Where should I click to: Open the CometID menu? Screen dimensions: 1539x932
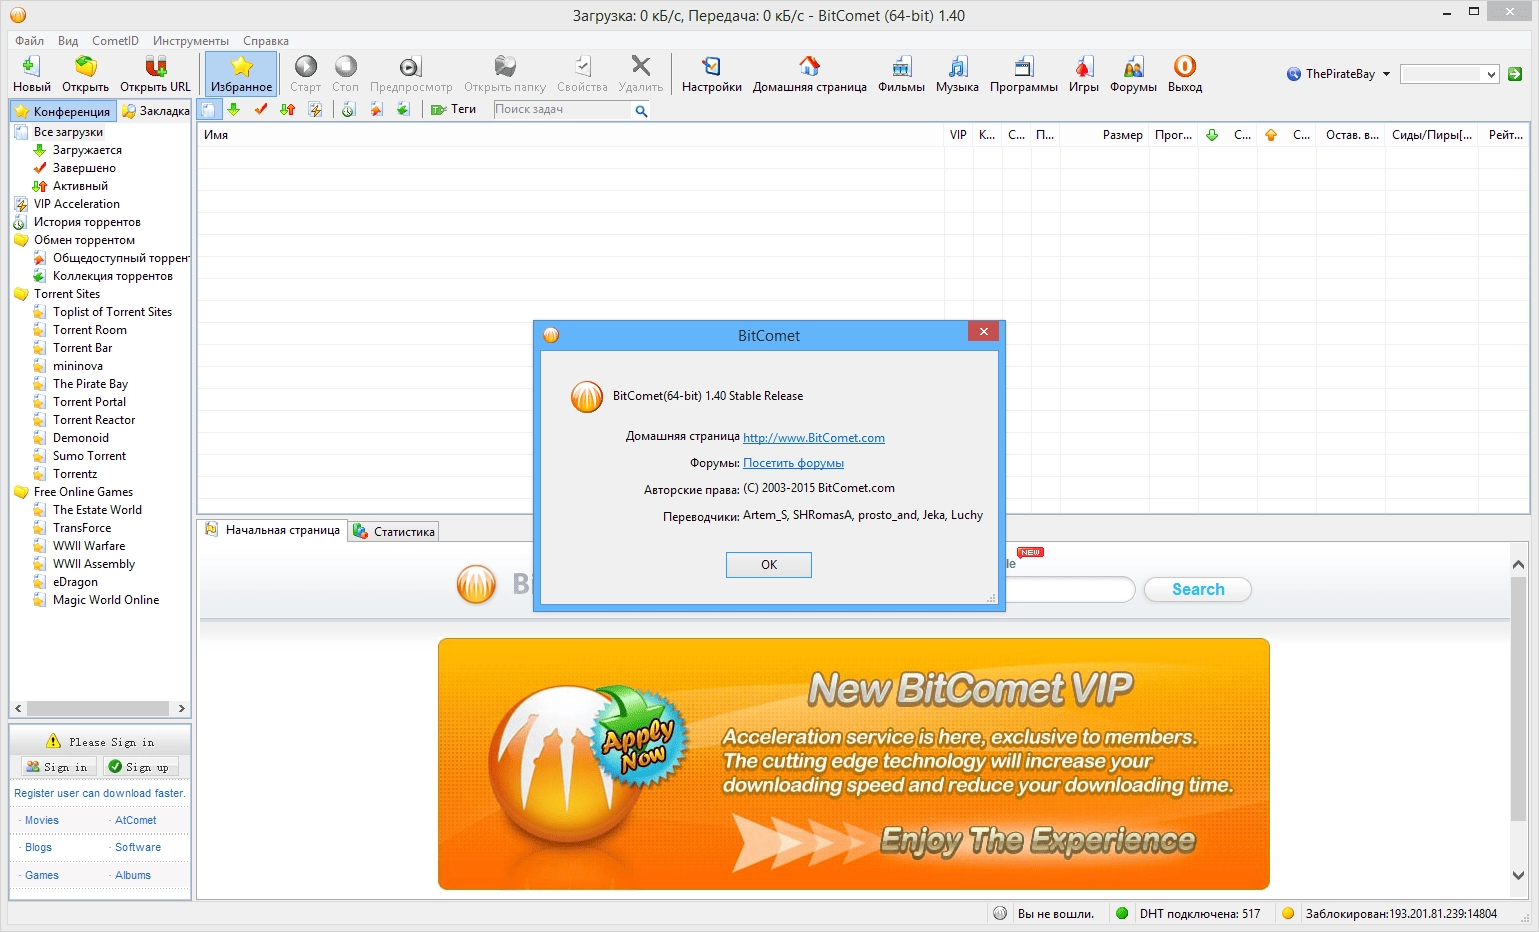pyautogui.click(x=115, y=41)
